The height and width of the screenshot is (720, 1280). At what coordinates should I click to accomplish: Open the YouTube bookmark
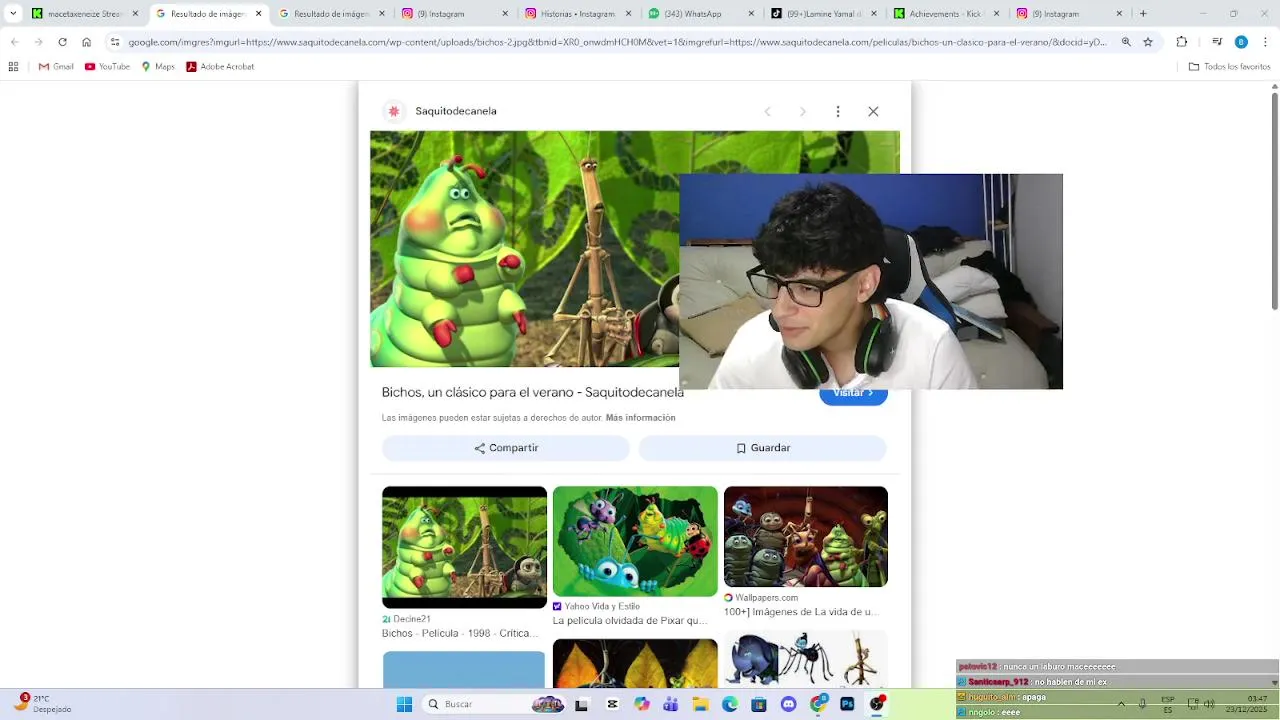[x=107, y=67]
